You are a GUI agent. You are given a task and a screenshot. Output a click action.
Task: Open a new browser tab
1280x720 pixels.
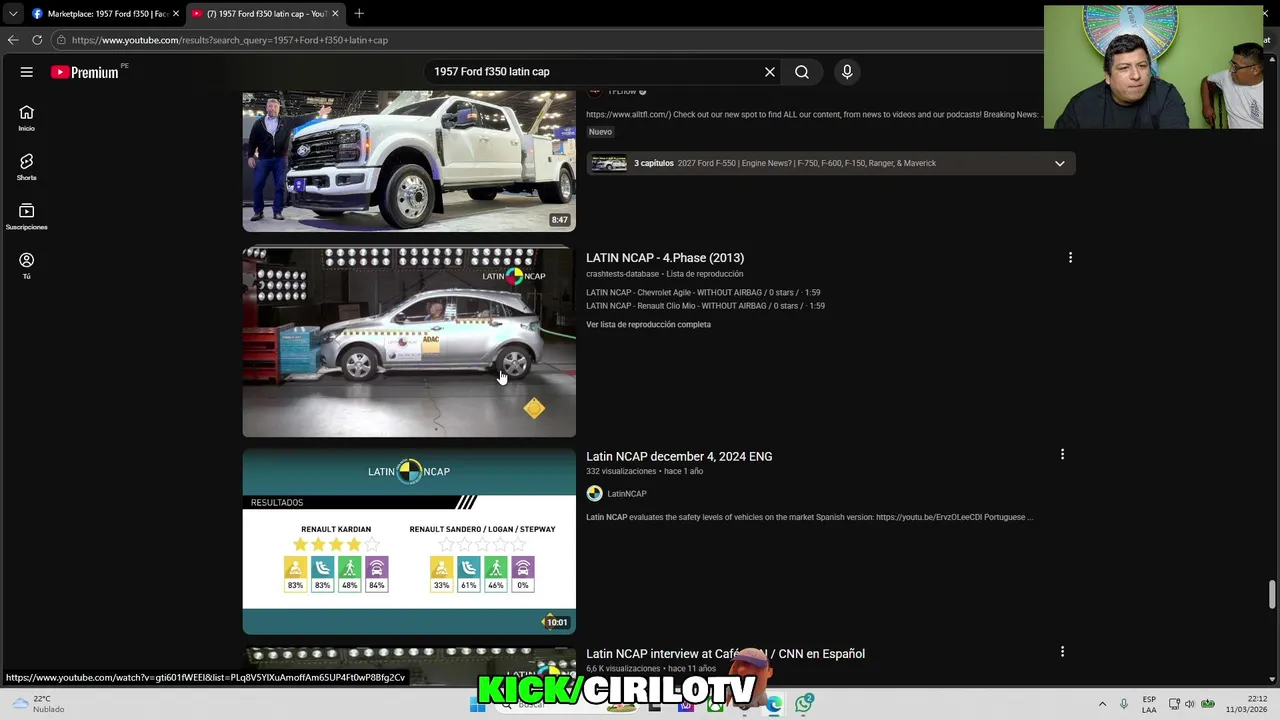[x=359, y=13]
